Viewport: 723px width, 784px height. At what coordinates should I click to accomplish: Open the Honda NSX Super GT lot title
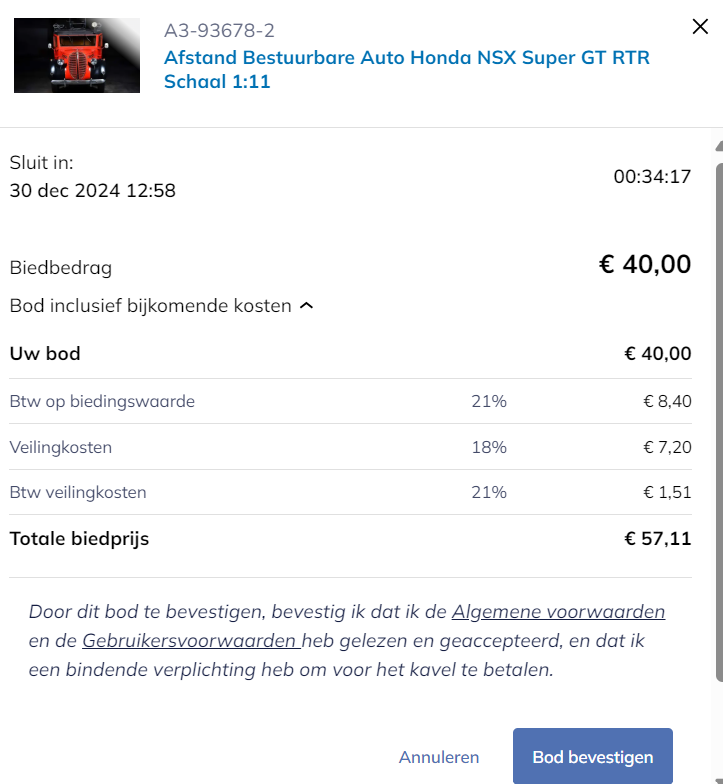(x=407, y=70)
